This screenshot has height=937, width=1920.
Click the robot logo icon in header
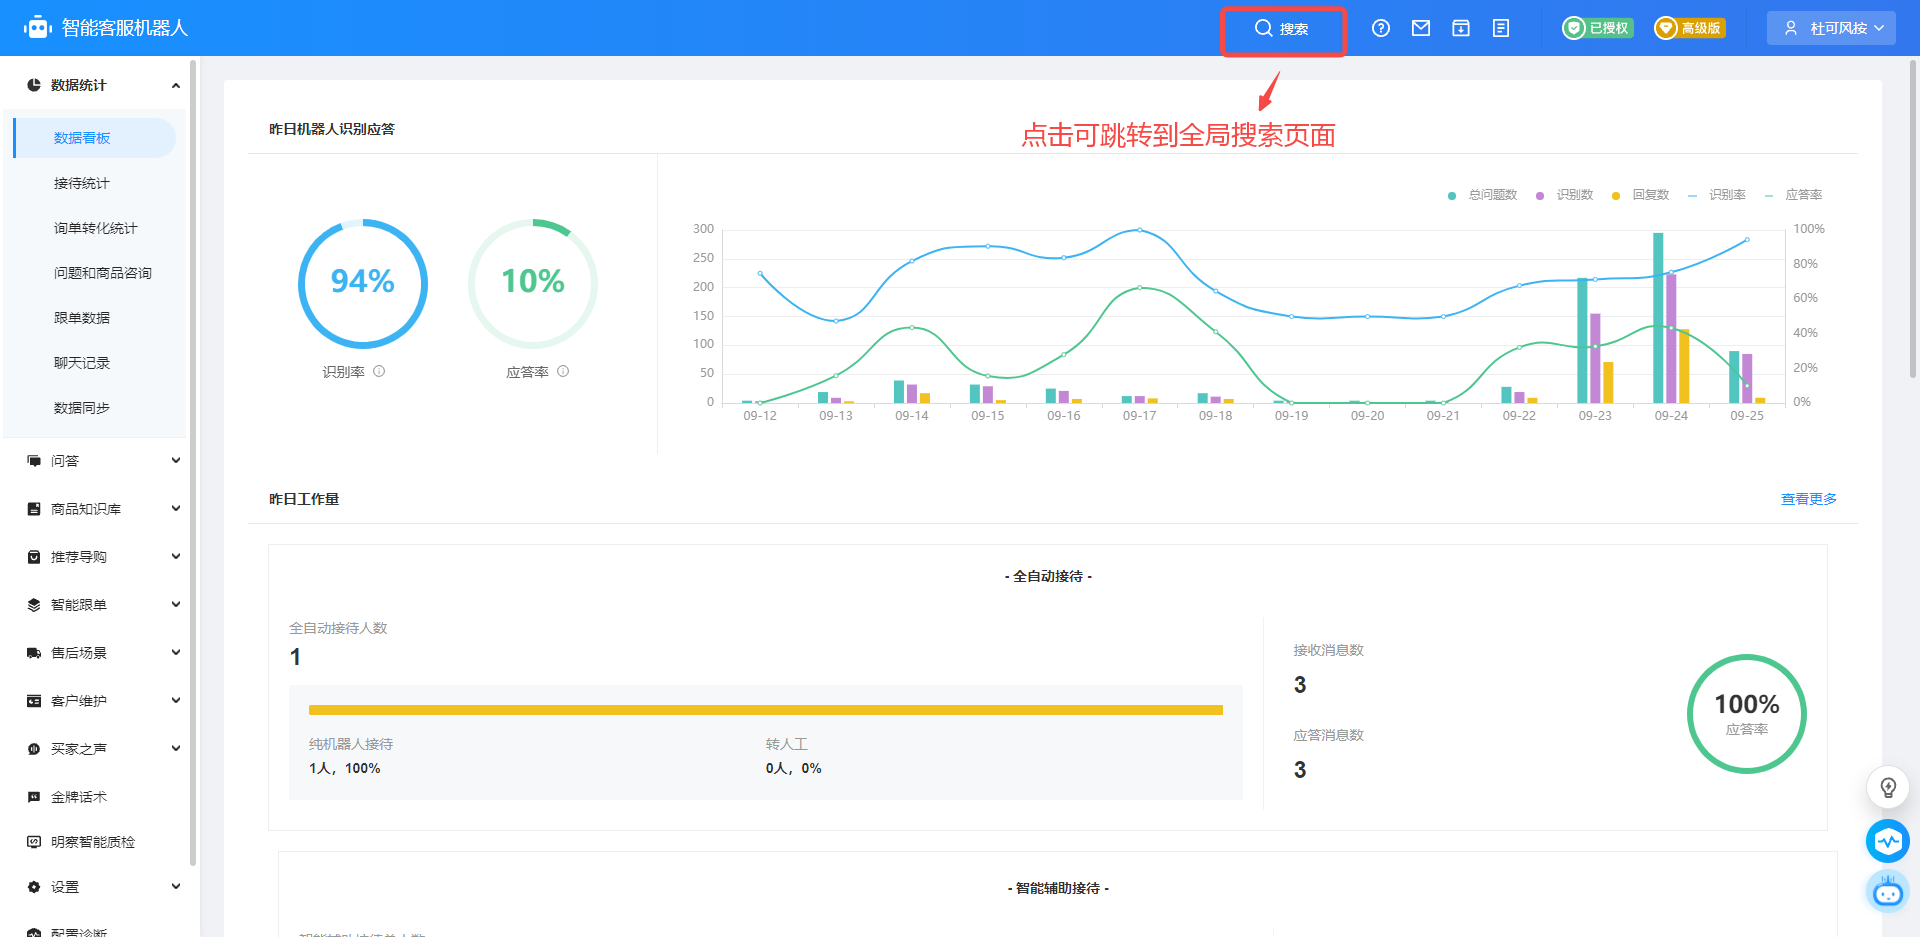37,28
